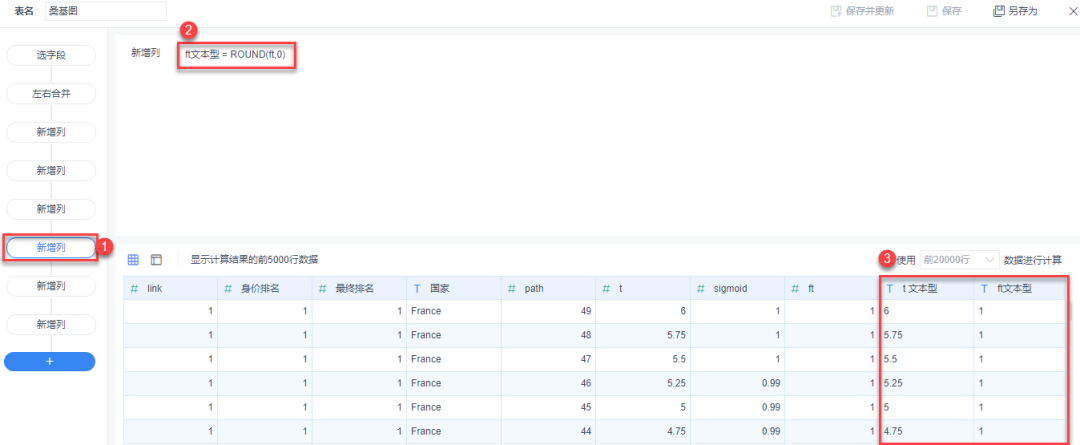Switch to the field layout view icon

(156, 260)
